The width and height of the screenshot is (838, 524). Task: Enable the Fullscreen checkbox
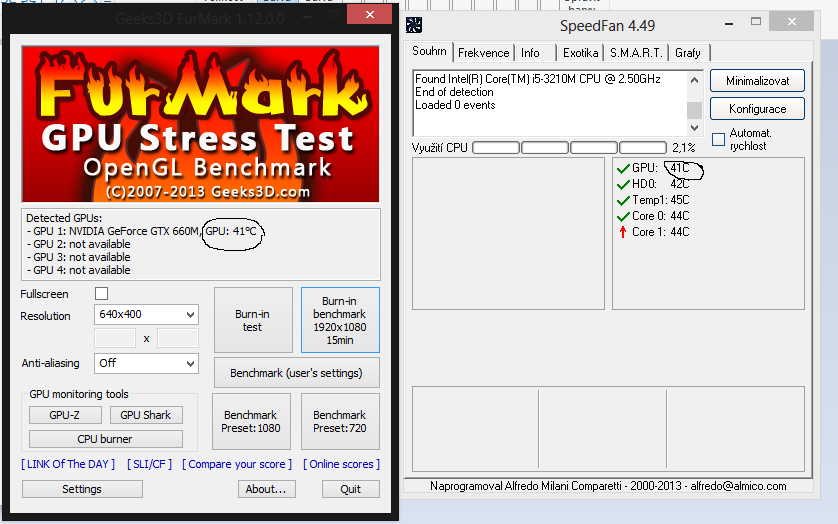(102, 294)
